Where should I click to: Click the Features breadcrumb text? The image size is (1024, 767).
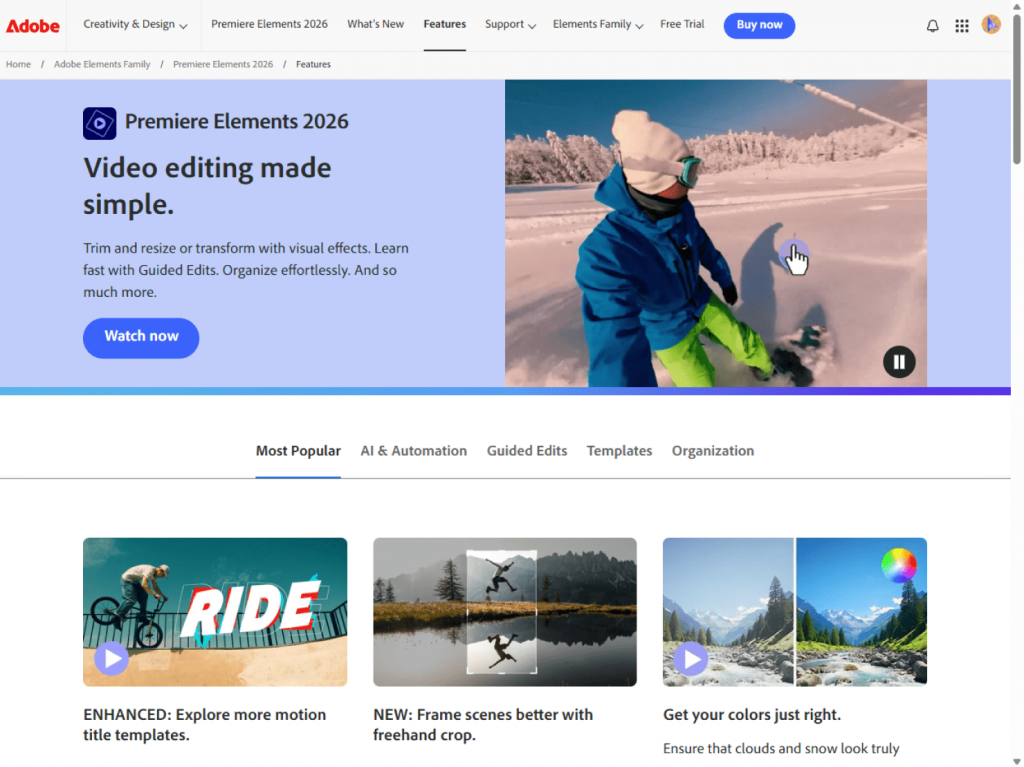point(313,64)
